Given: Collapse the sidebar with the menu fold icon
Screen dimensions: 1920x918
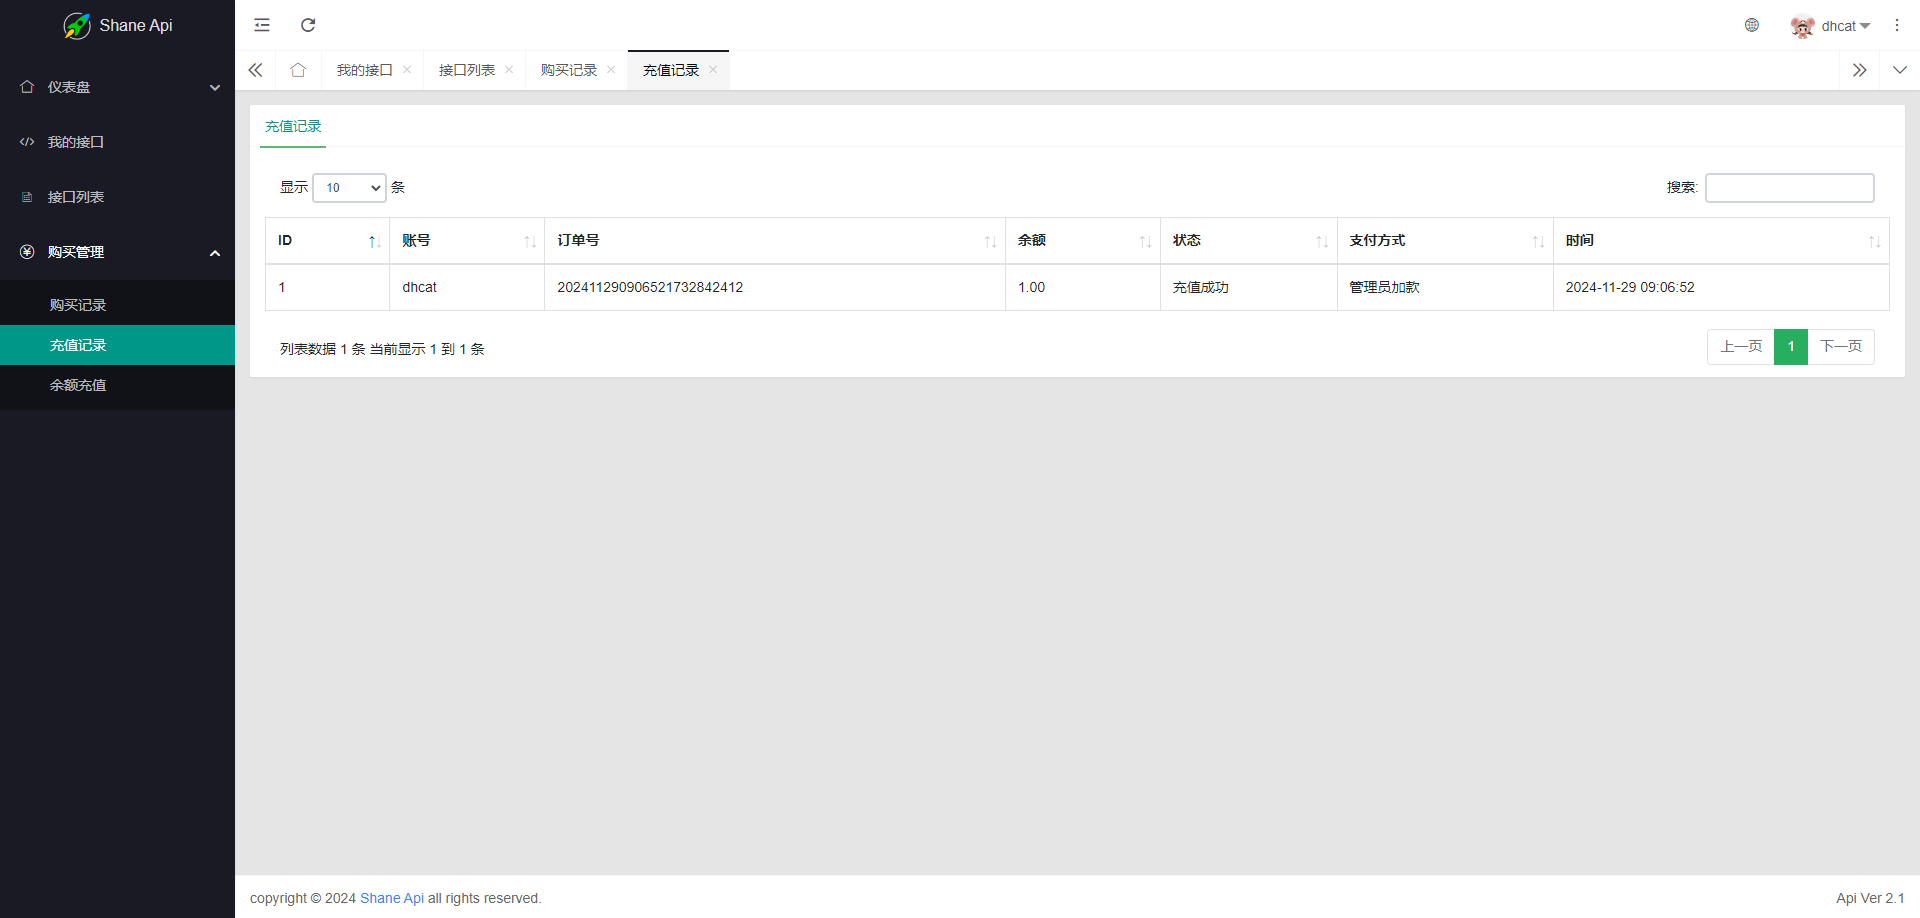Looking at the screenshot, I should tap(262, 25).
